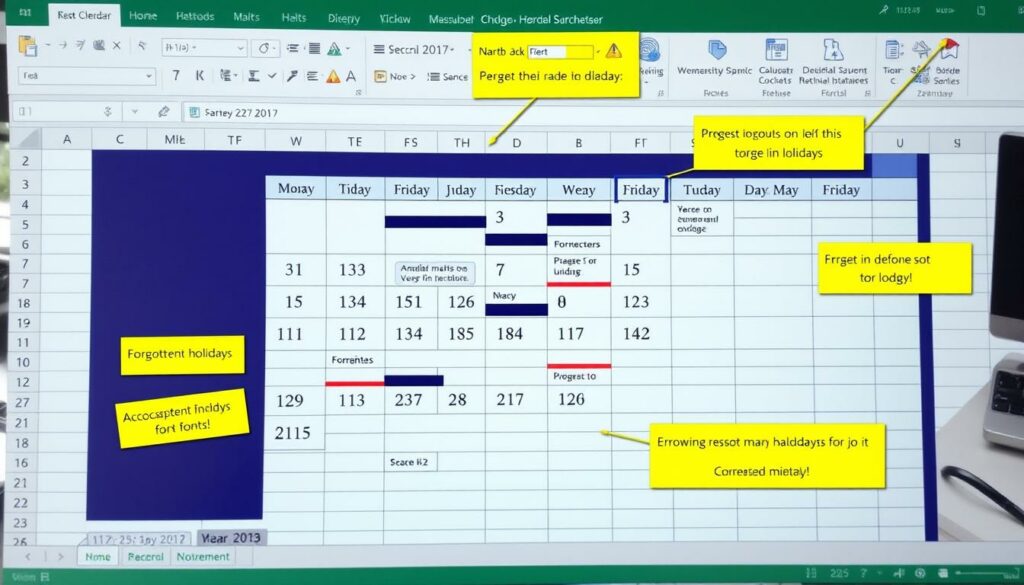Screen dimensions: 1024x585
Task: Expand the underline-style dropdown chevron
Action: (x=272, y=76)
